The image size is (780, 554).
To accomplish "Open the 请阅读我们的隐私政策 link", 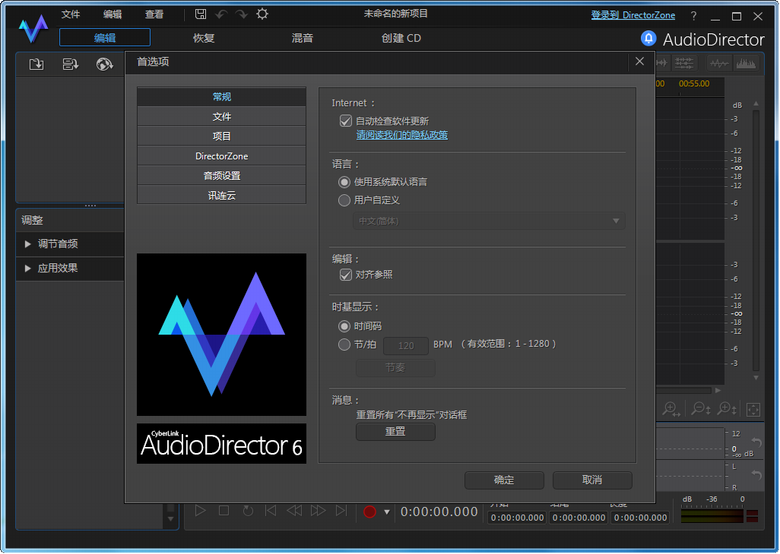I will pyautogui.click(x=402, y=134).
